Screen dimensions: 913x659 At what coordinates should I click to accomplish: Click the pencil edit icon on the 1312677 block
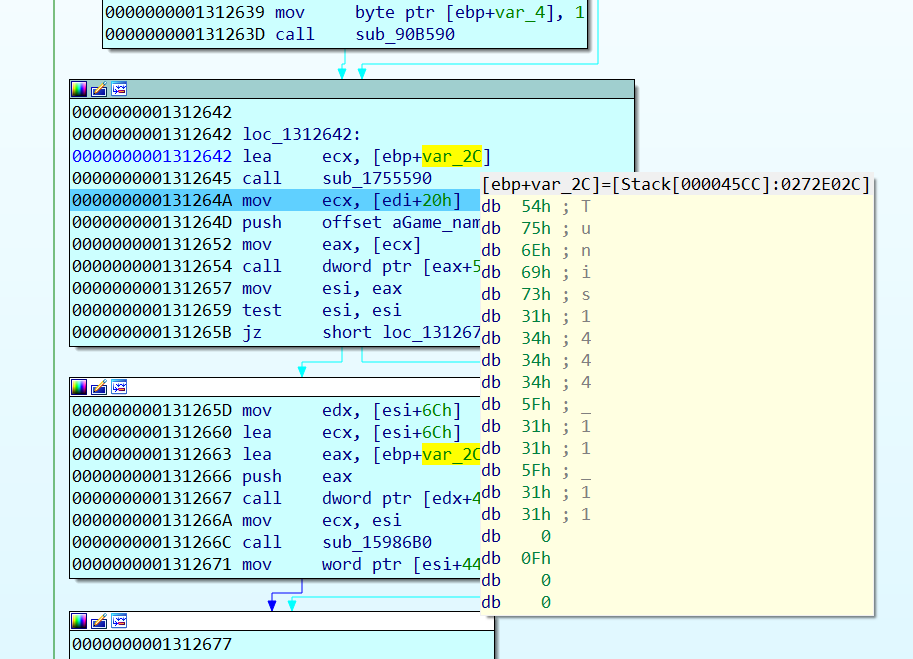[98, 621]
